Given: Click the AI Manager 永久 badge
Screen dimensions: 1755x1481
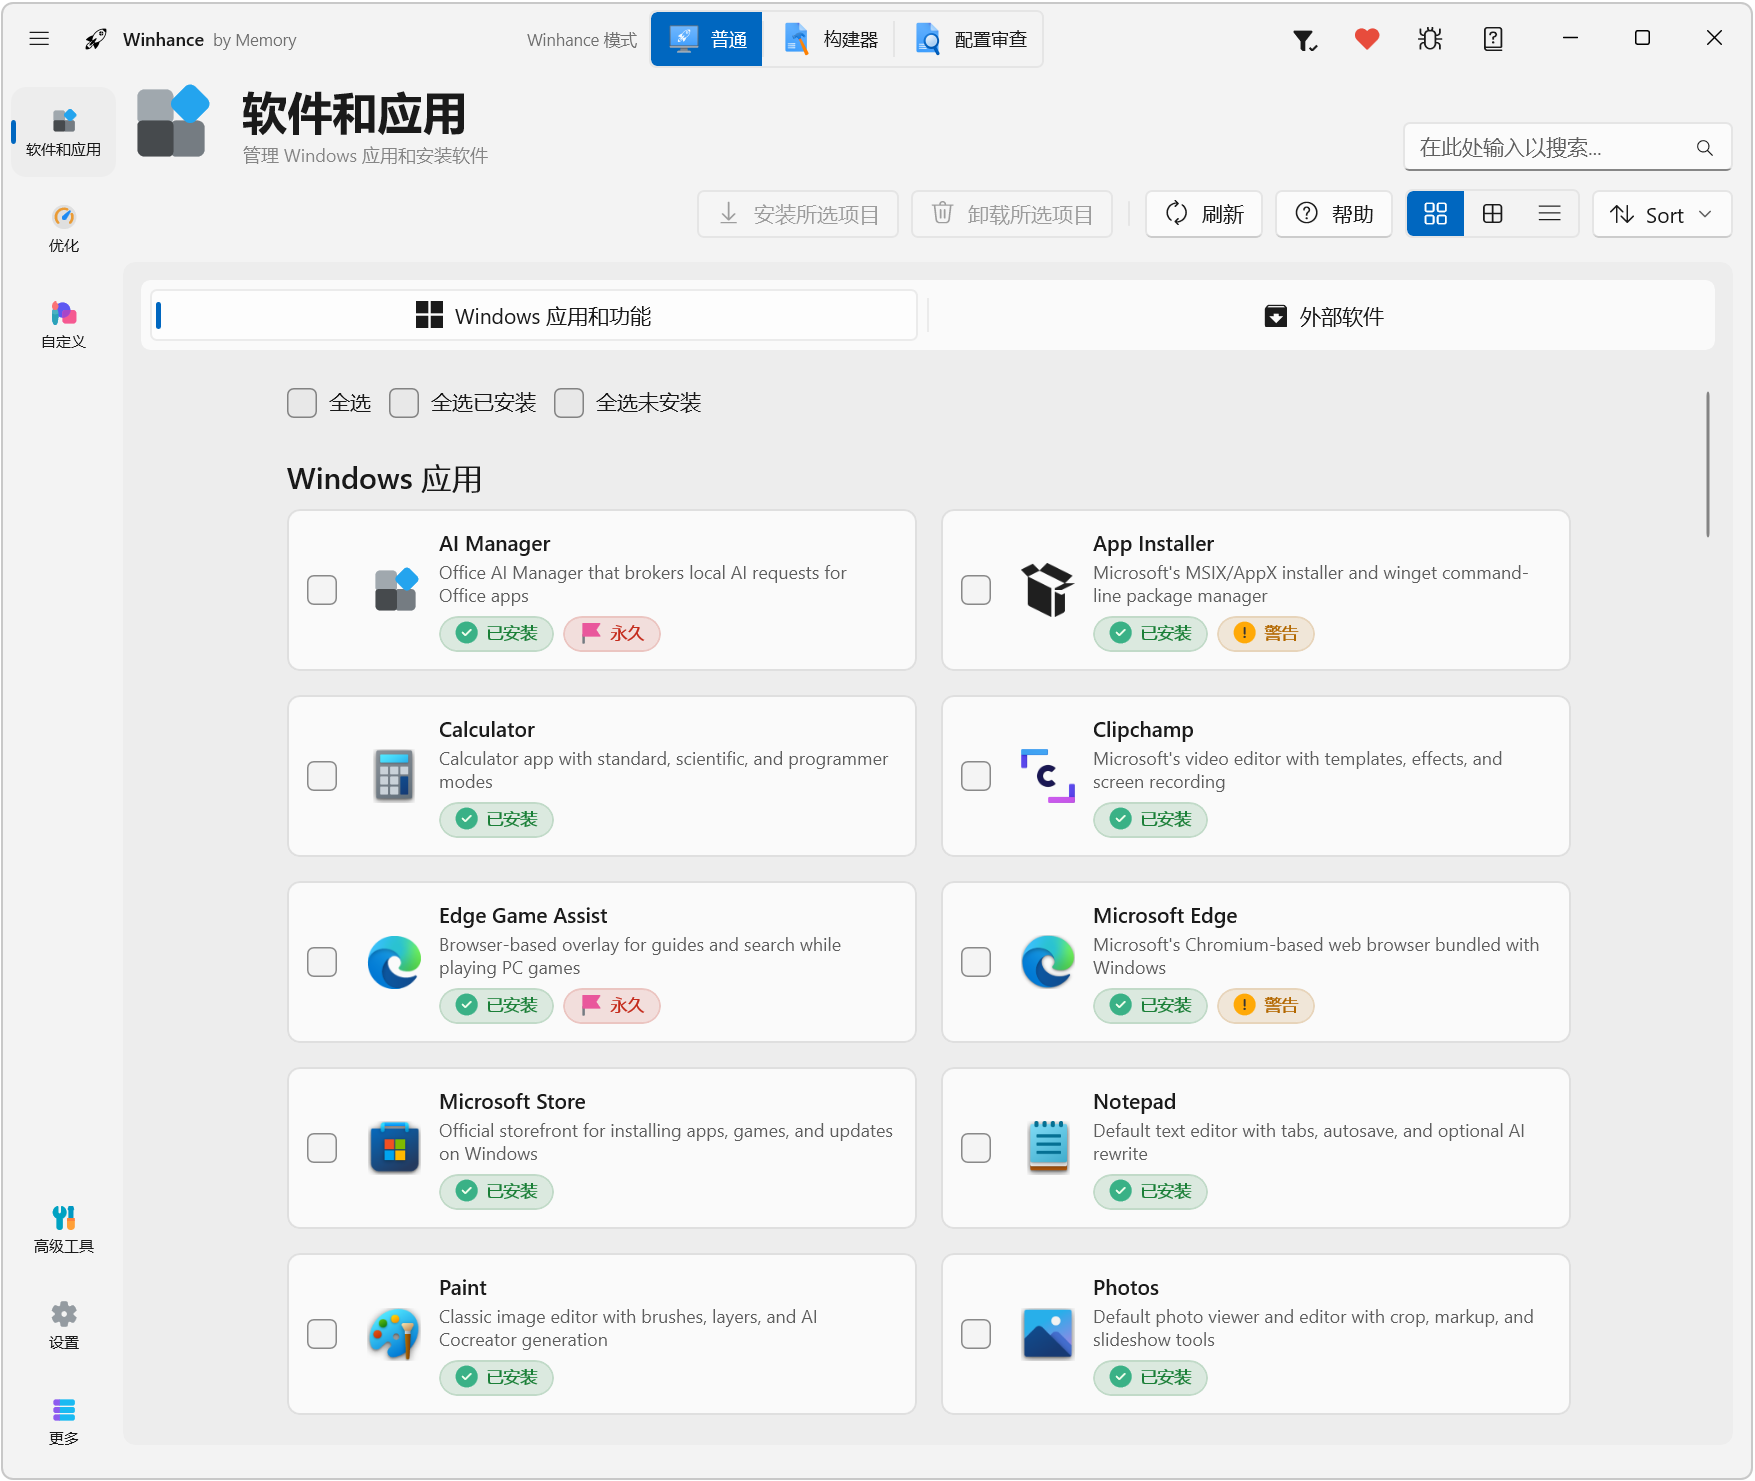Looking at the screenshot, I should tap(612, 634).
